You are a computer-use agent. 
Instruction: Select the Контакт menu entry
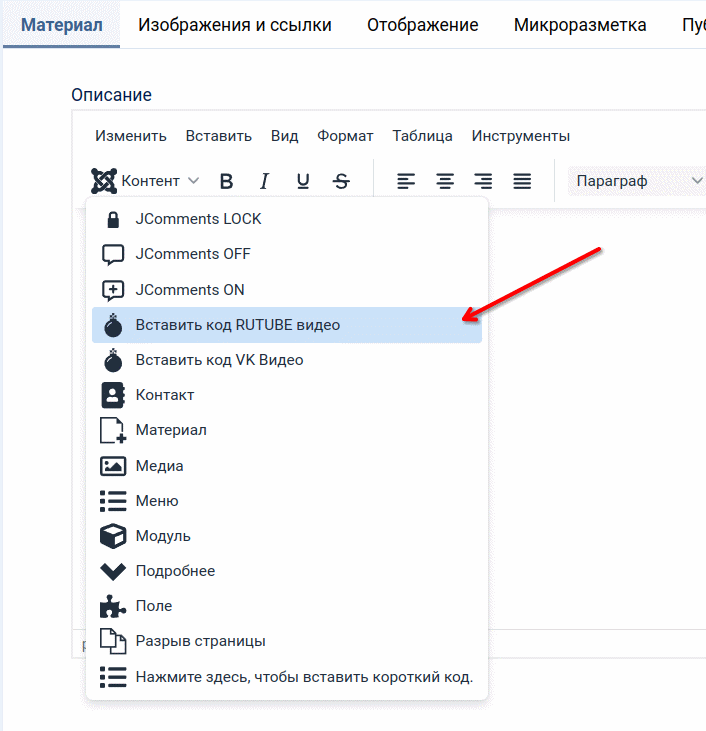tap(287, 395)
